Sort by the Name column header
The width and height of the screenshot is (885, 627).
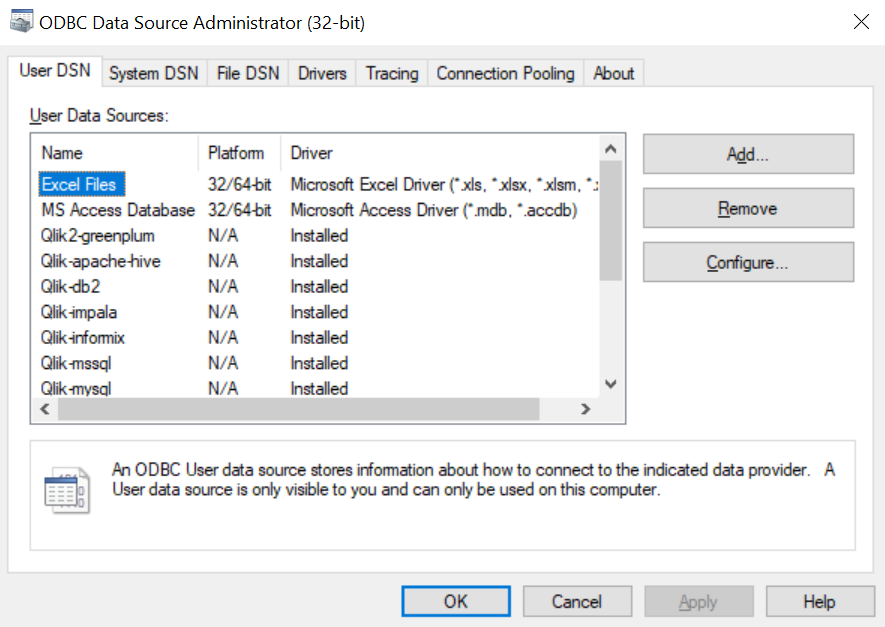[116, 153]
